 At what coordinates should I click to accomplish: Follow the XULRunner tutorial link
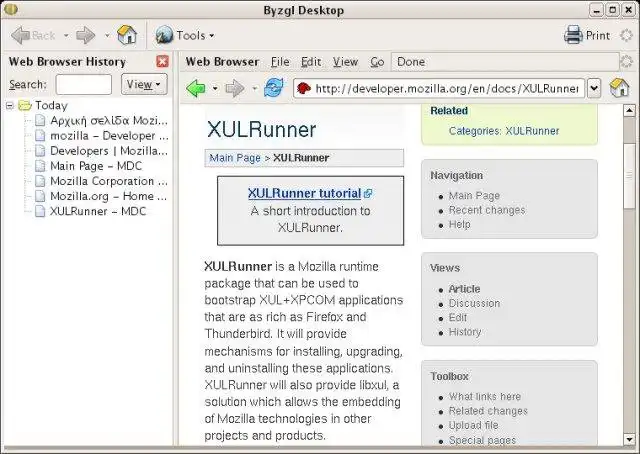click(304, 193)
